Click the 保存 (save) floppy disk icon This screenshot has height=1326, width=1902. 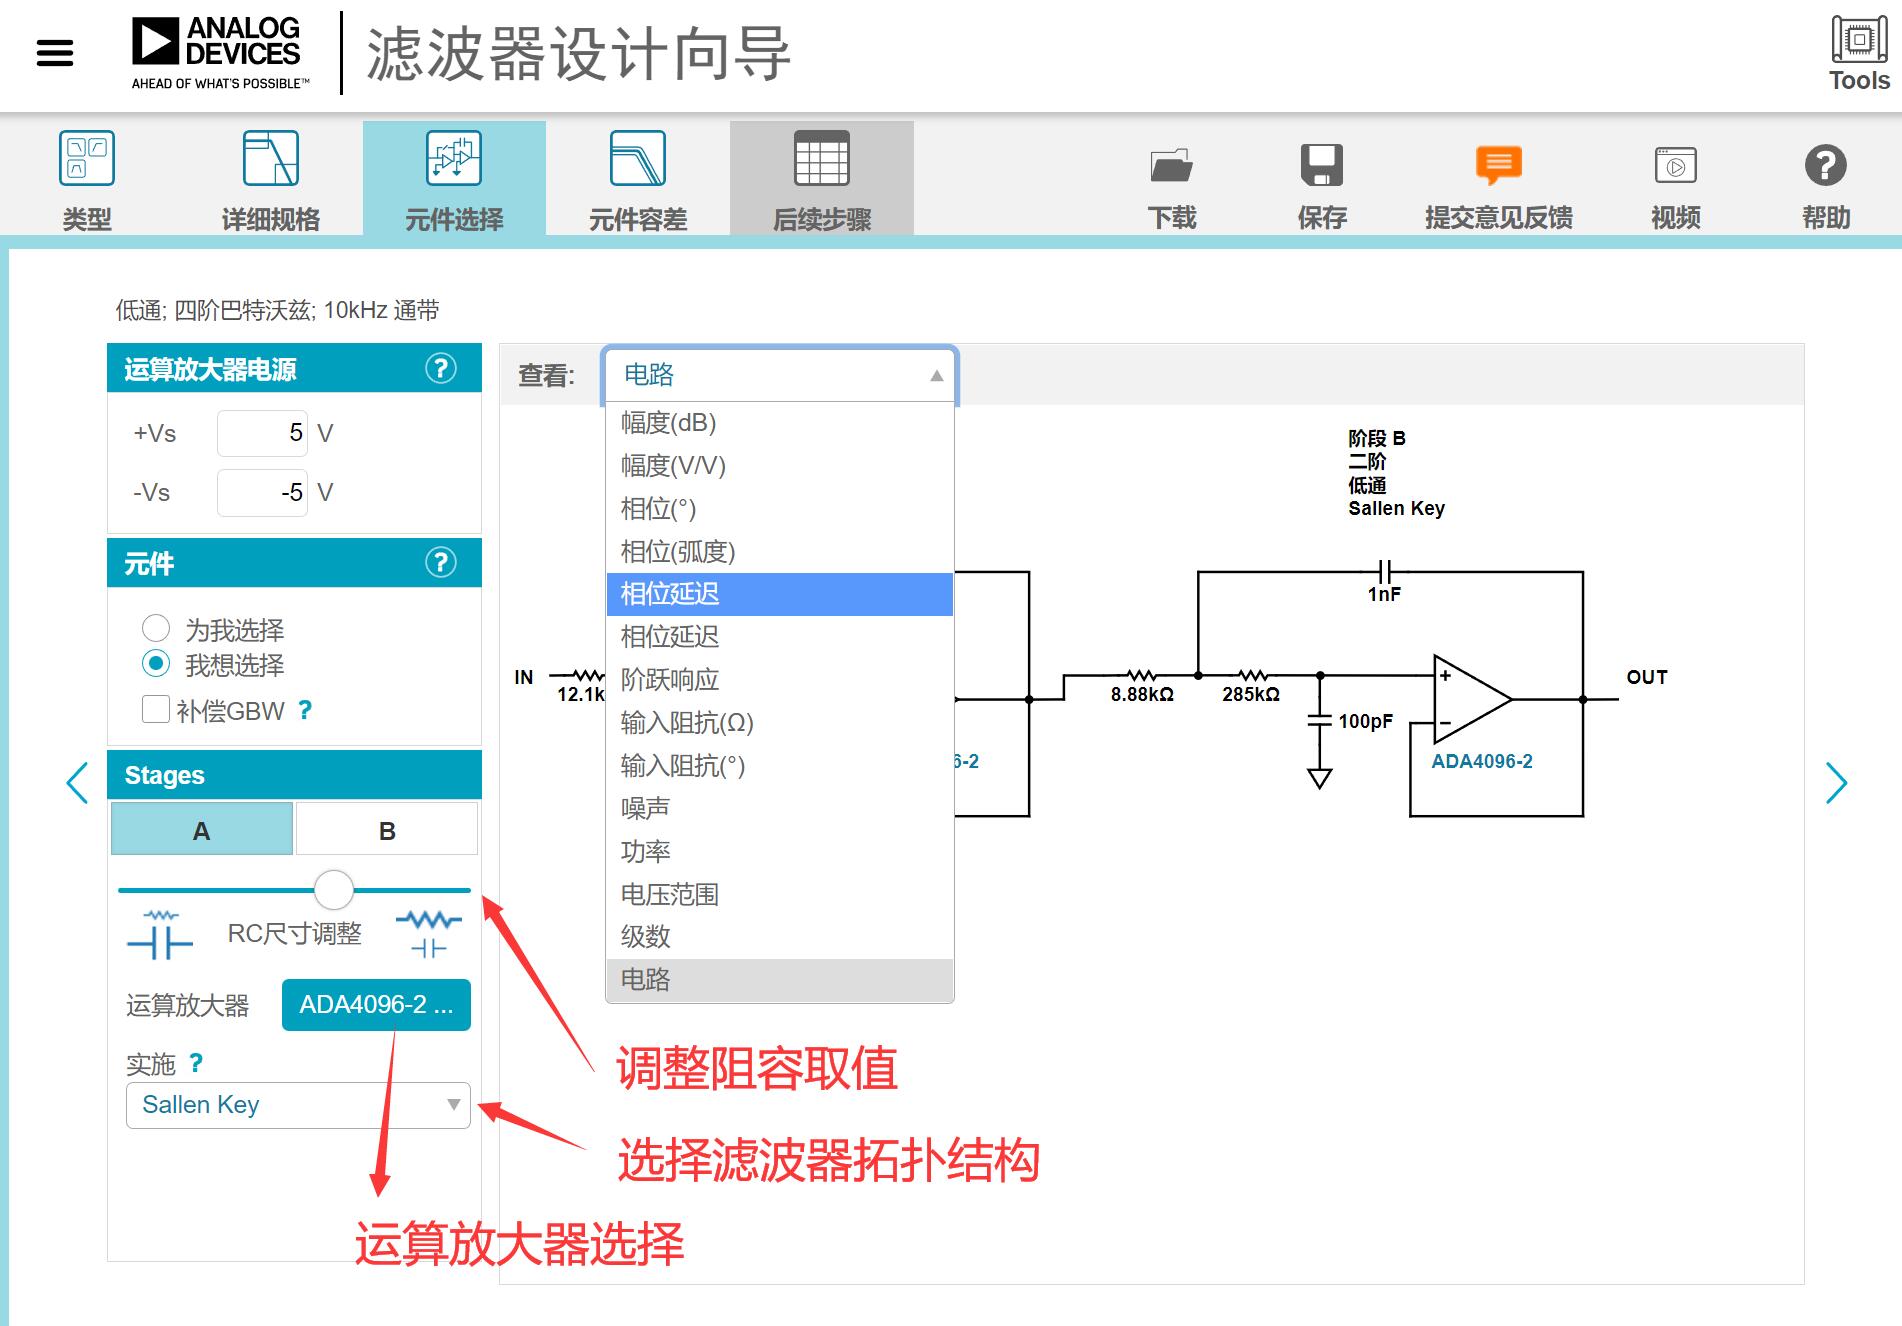tap(1321, 166)
